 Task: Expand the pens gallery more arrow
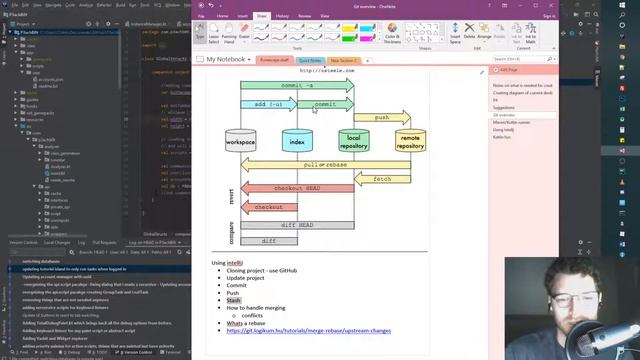380,40
